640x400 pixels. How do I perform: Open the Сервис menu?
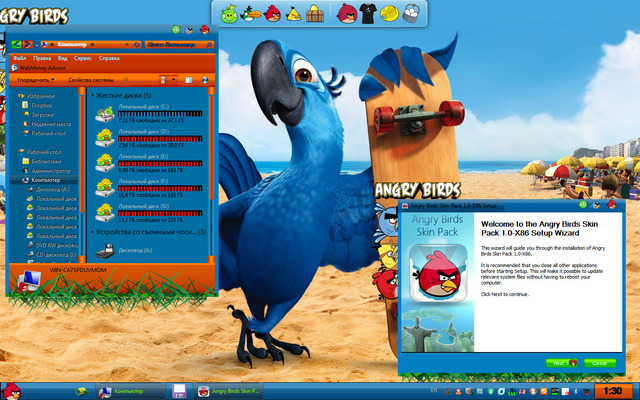[x=83, y=58]
